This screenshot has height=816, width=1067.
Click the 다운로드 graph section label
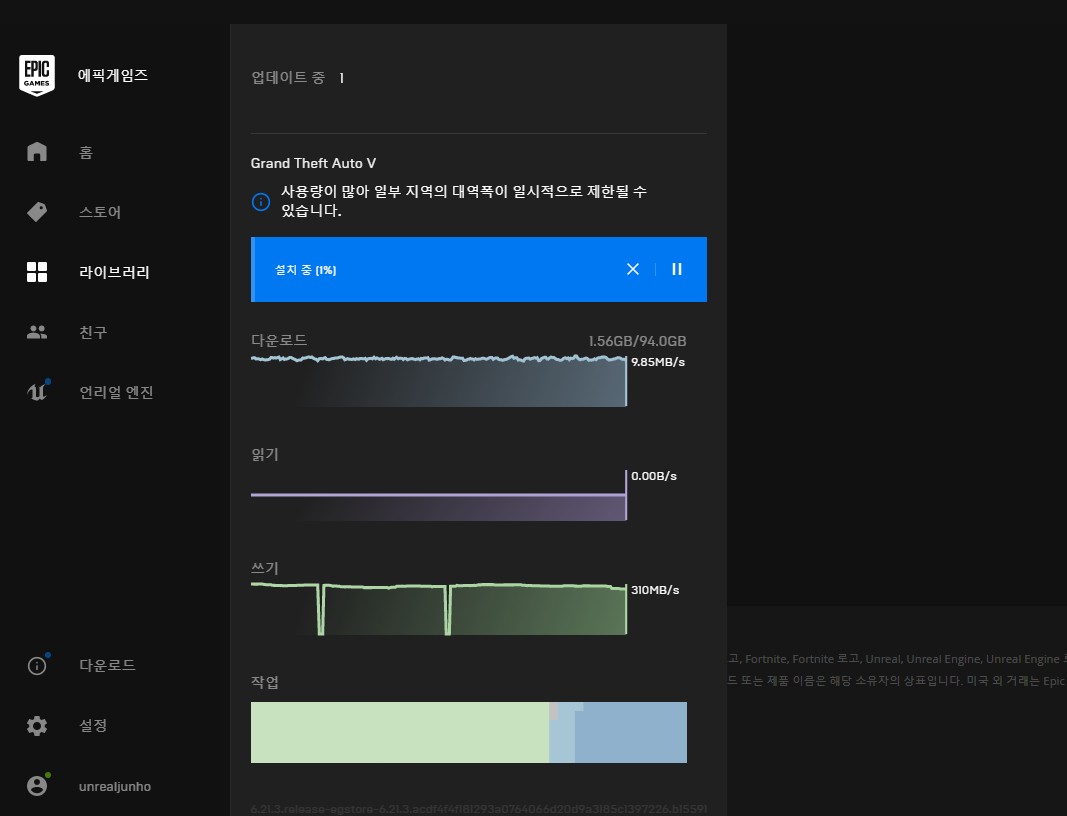coord(279,340)
